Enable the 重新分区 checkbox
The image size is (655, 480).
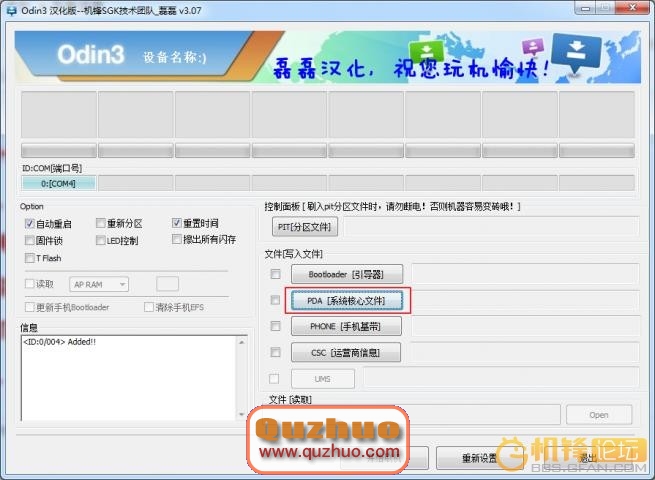[x=100, y=223]
